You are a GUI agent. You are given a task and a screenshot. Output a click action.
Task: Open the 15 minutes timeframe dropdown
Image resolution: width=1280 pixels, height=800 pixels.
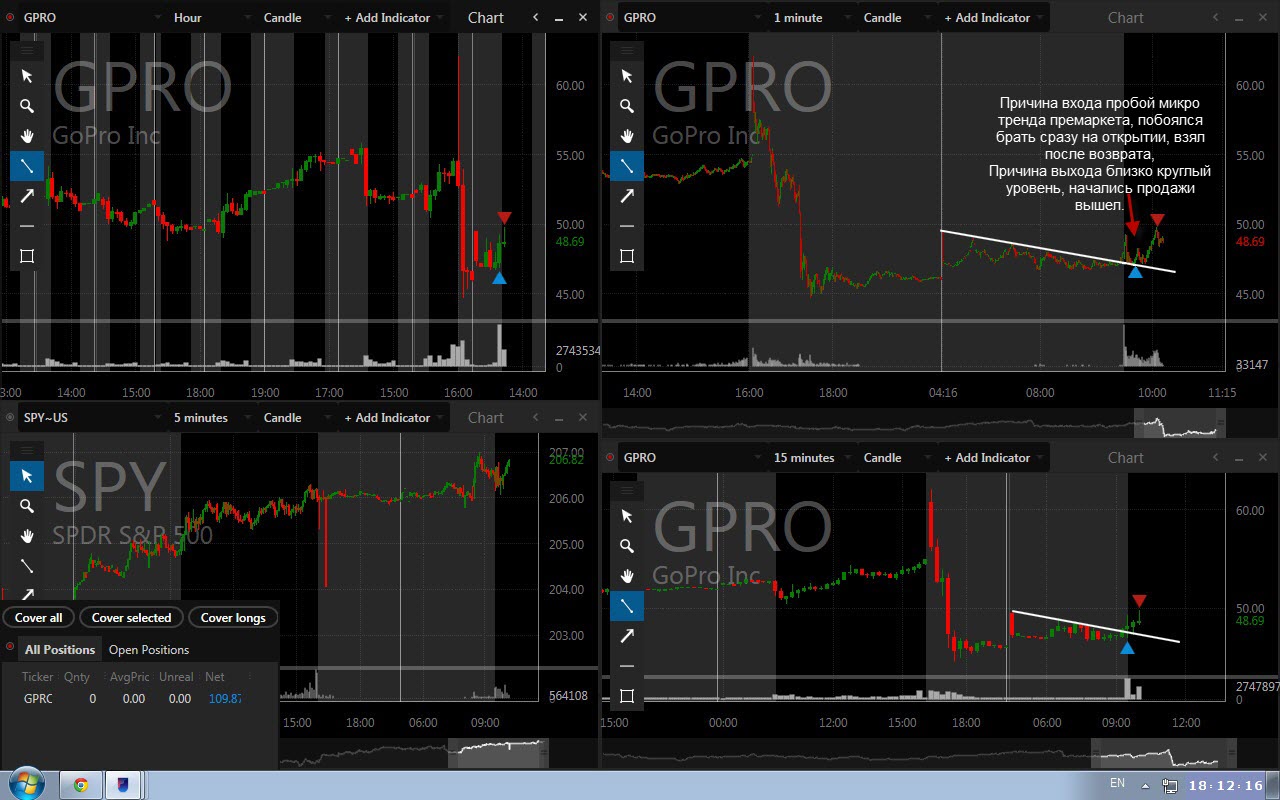[811, 458]
